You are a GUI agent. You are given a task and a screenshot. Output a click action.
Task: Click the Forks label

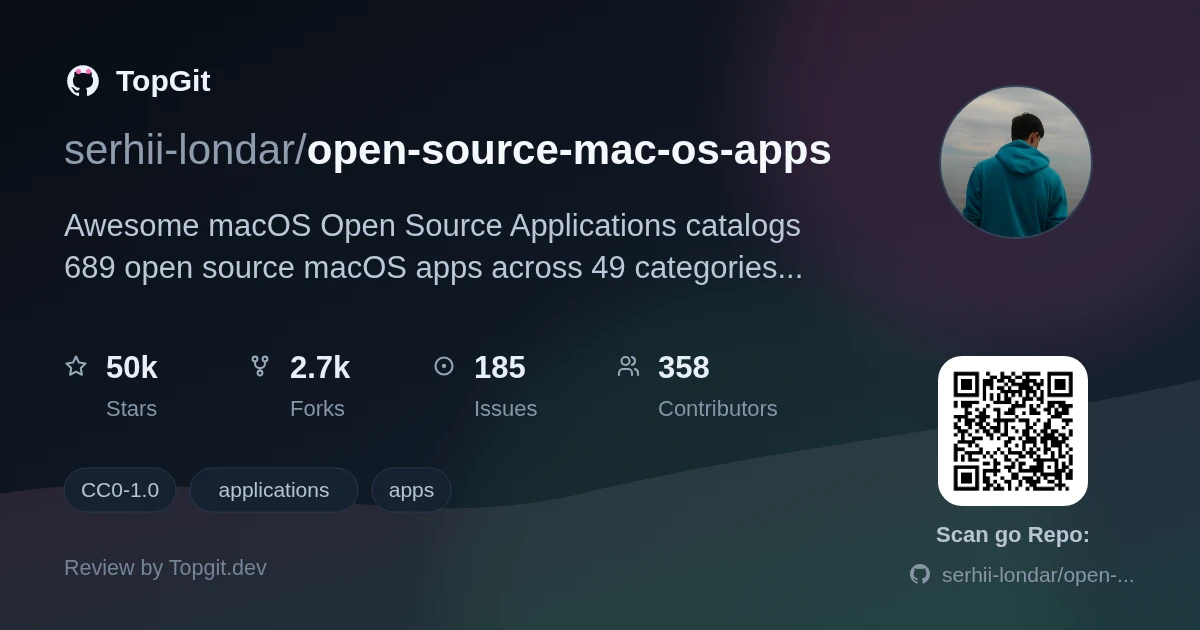point(317,409)
